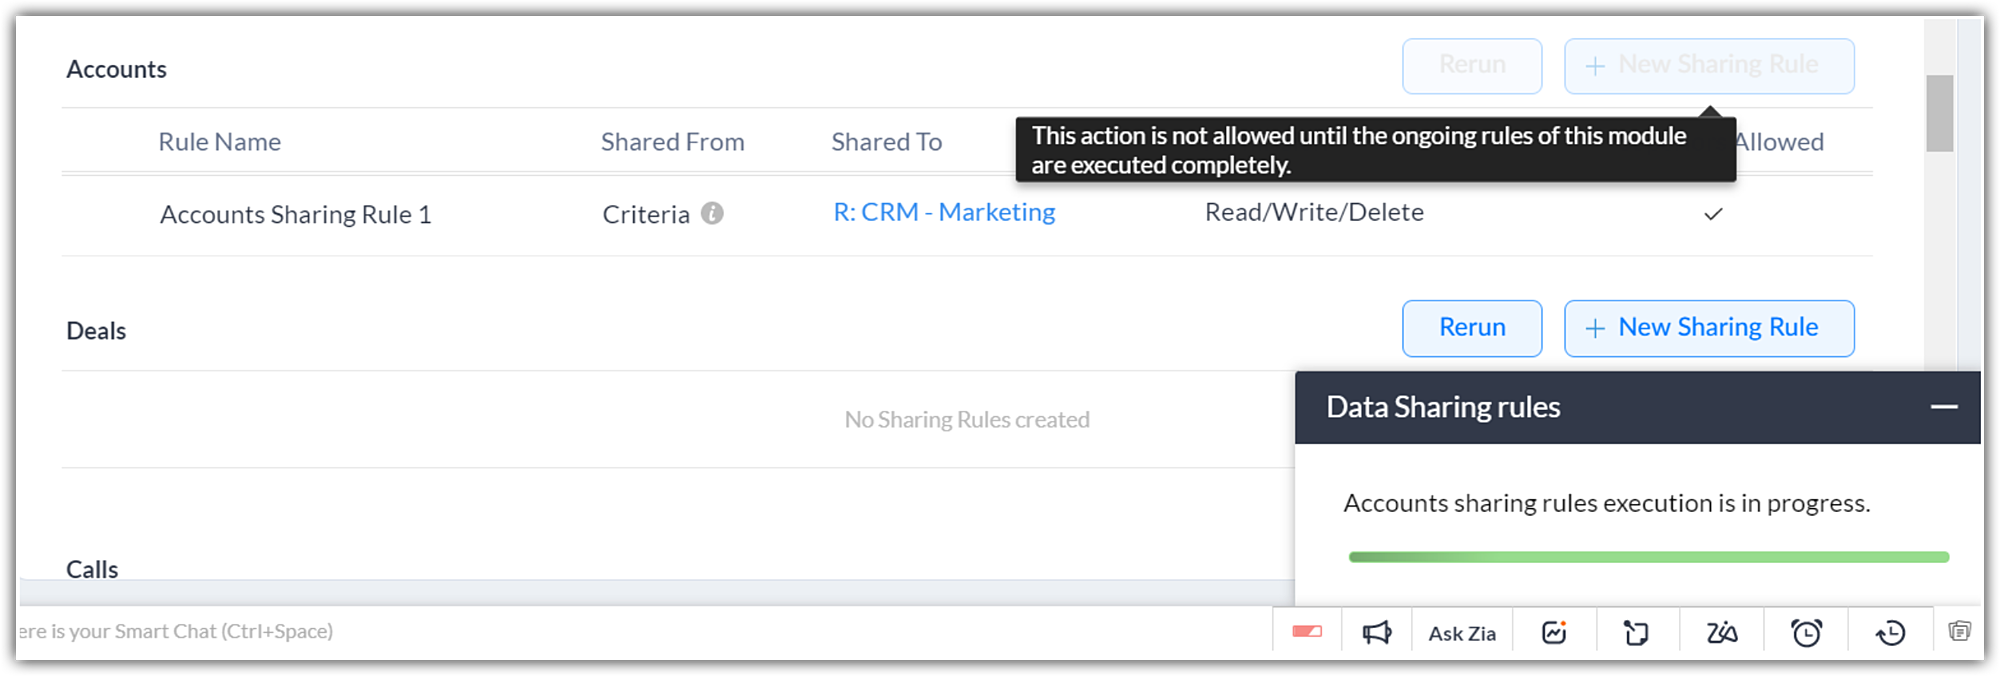Image resolution: width=2000 pixels, height=676 pixels.
Task: Click the stacked pages icon at bottom right
Action: 1959,631
